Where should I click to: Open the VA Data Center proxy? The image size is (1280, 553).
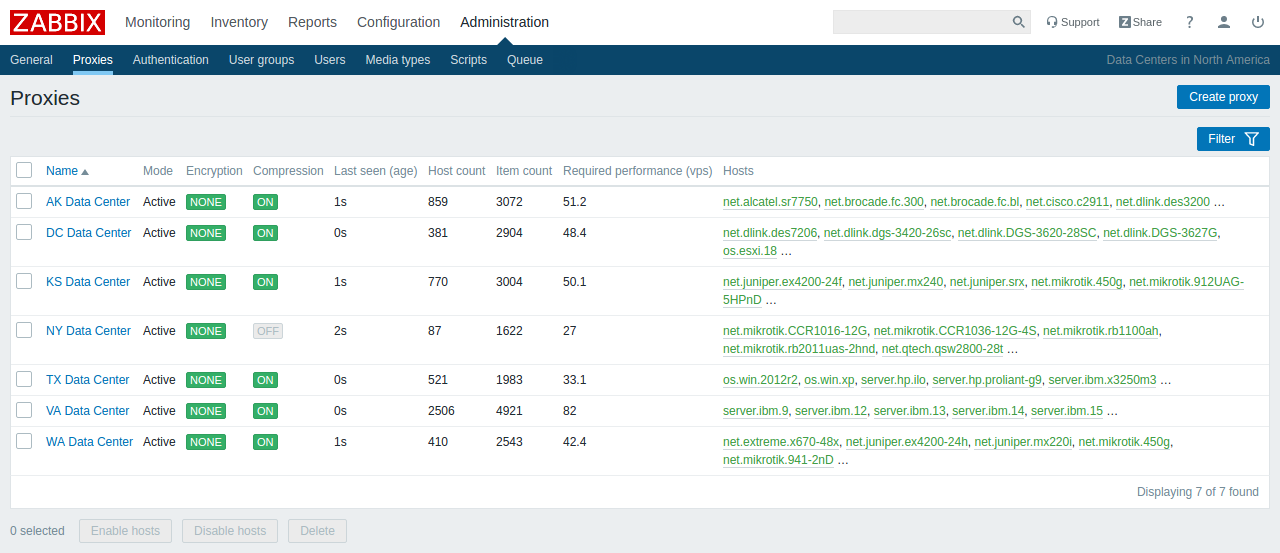point(88,411)
